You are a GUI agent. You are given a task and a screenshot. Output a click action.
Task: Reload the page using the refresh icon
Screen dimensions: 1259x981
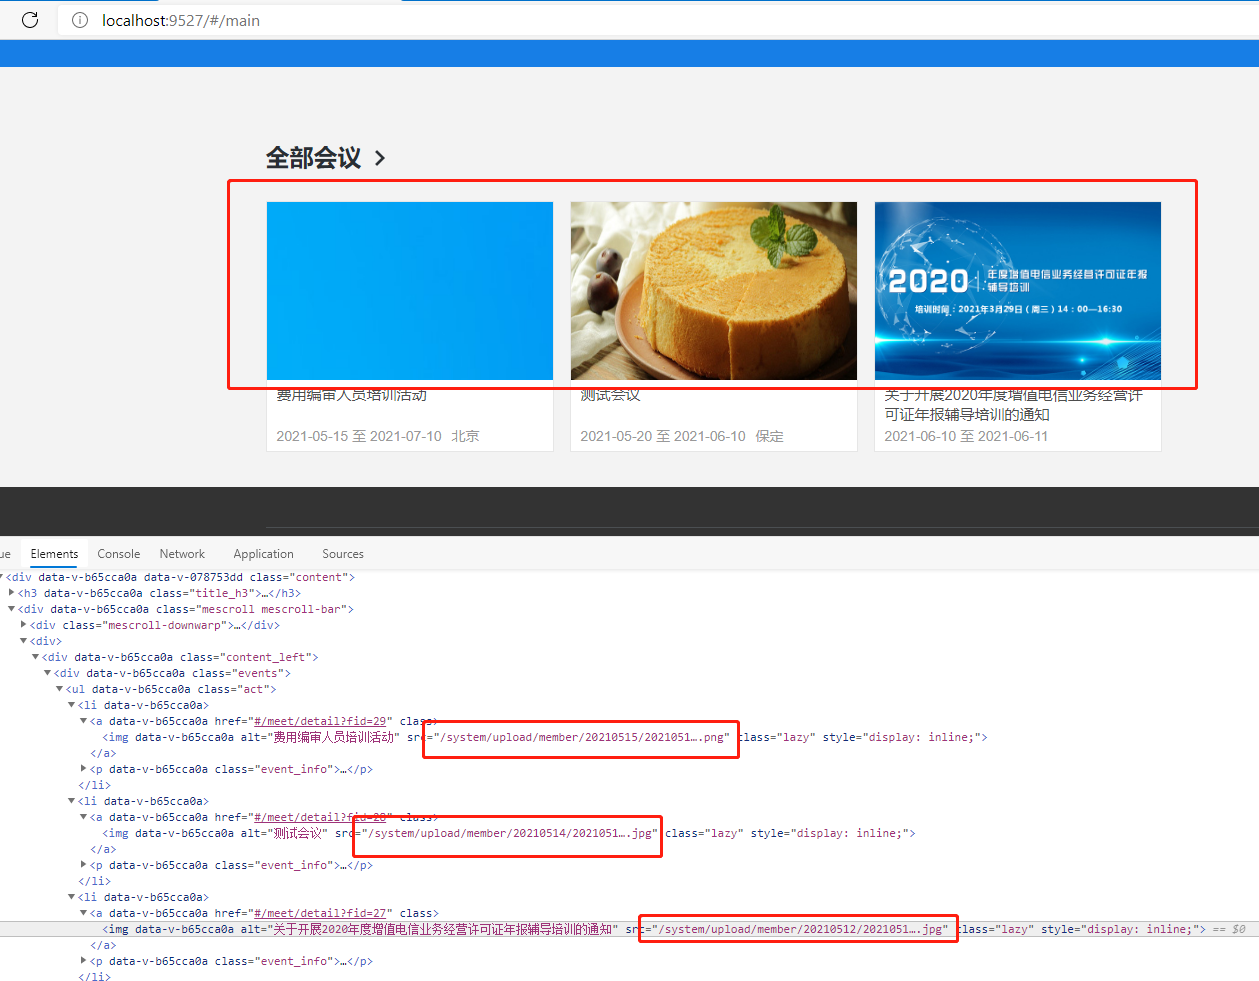tap(29, 19)
